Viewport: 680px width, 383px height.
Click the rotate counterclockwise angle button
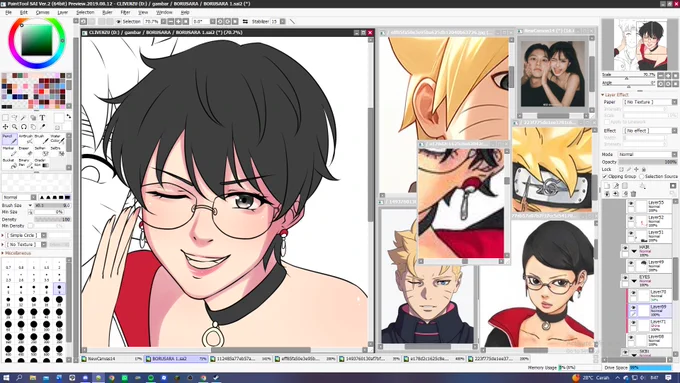tap(661, 83)
